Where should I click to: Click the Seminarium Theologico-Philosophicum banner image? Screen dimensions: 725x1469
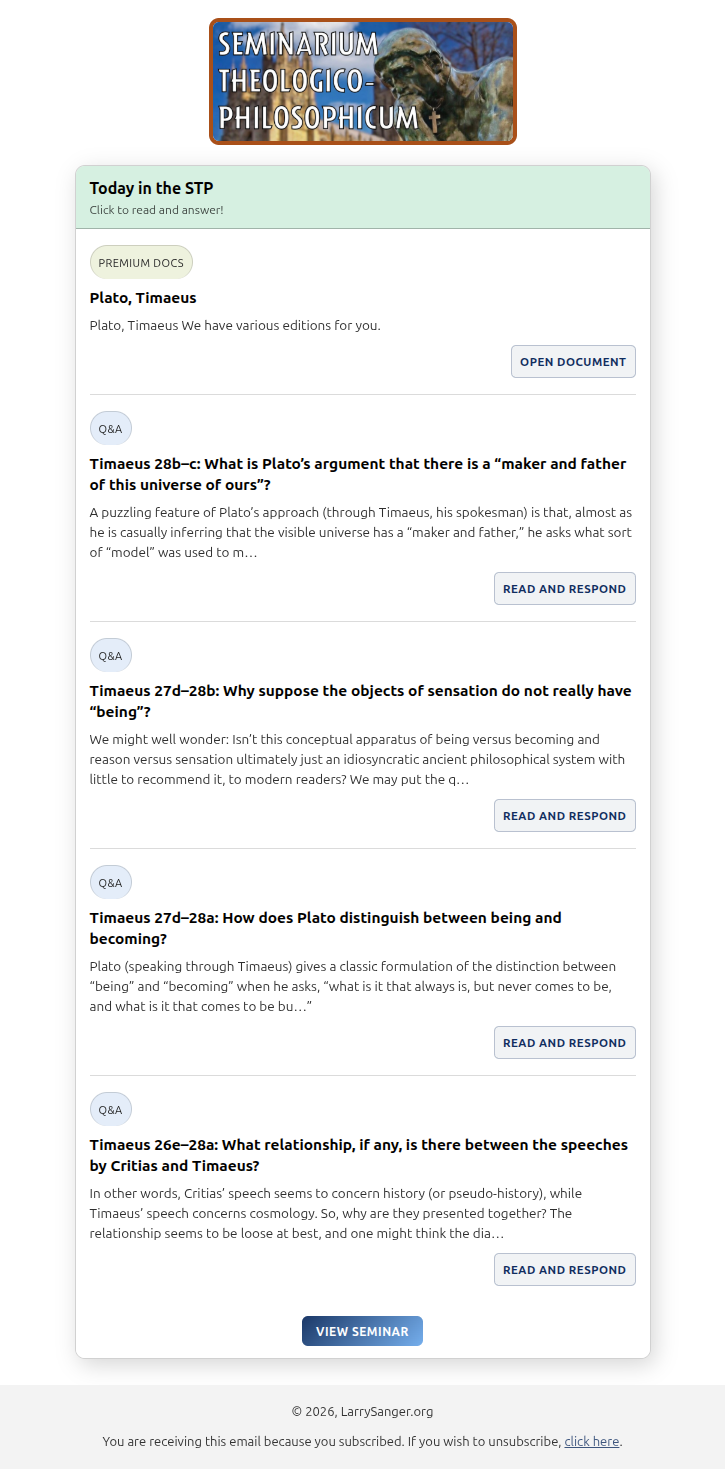[x=363, y=81]
